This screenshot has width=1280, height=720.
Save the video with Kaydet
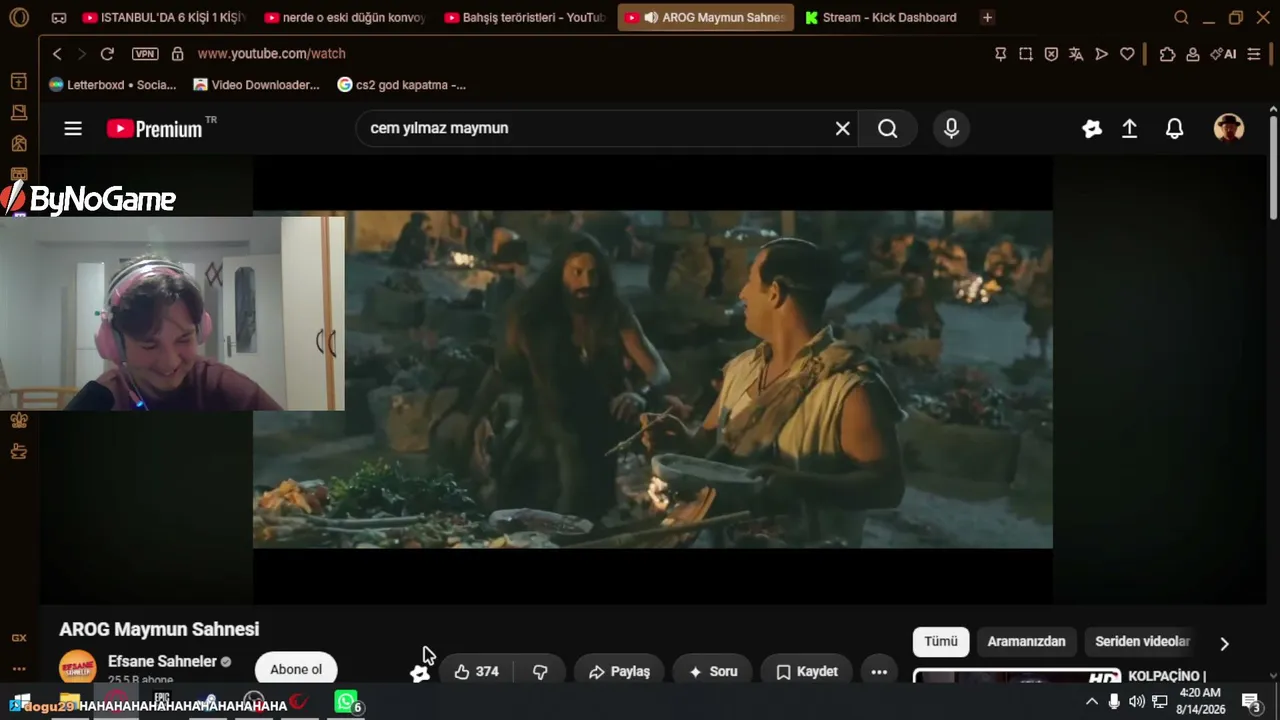coord(807,672)
